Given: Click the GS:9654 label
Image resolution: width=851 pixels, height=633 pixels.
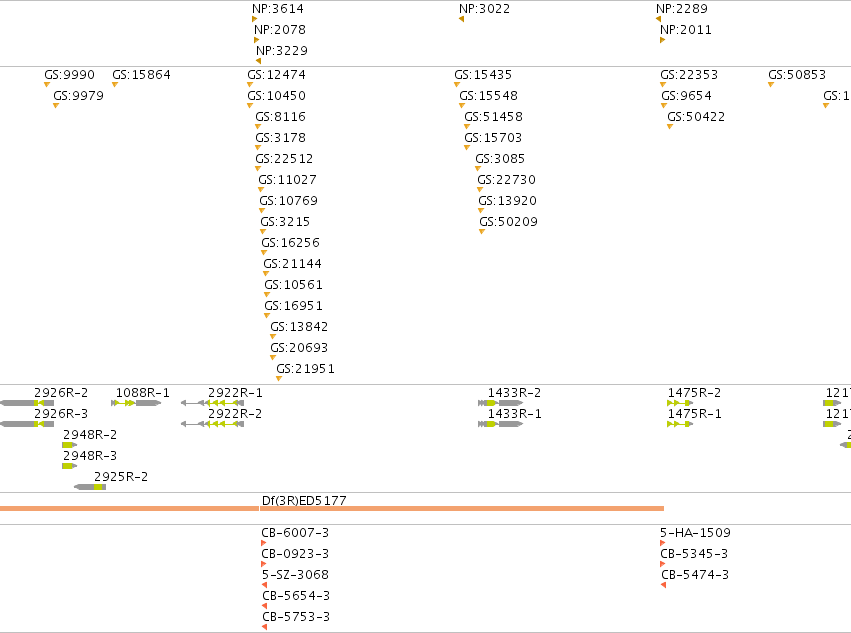Looking at the screenshot, I should tap(687, 96).
